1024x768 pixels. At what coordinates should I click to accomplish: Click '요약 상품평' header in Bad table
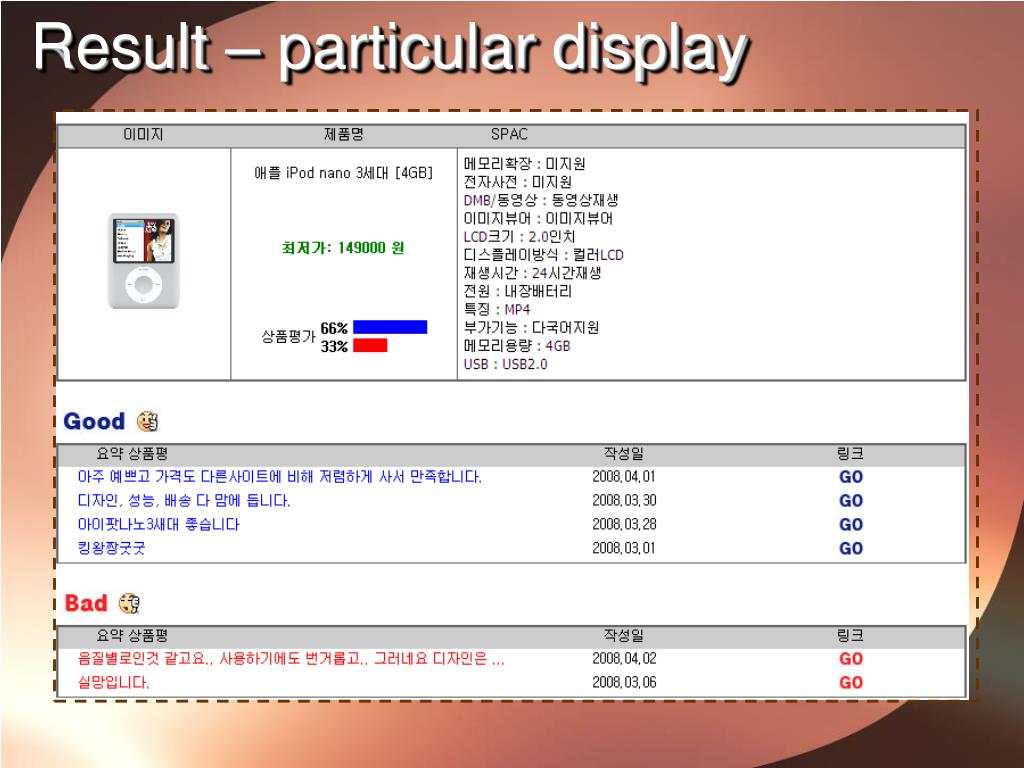133,635
